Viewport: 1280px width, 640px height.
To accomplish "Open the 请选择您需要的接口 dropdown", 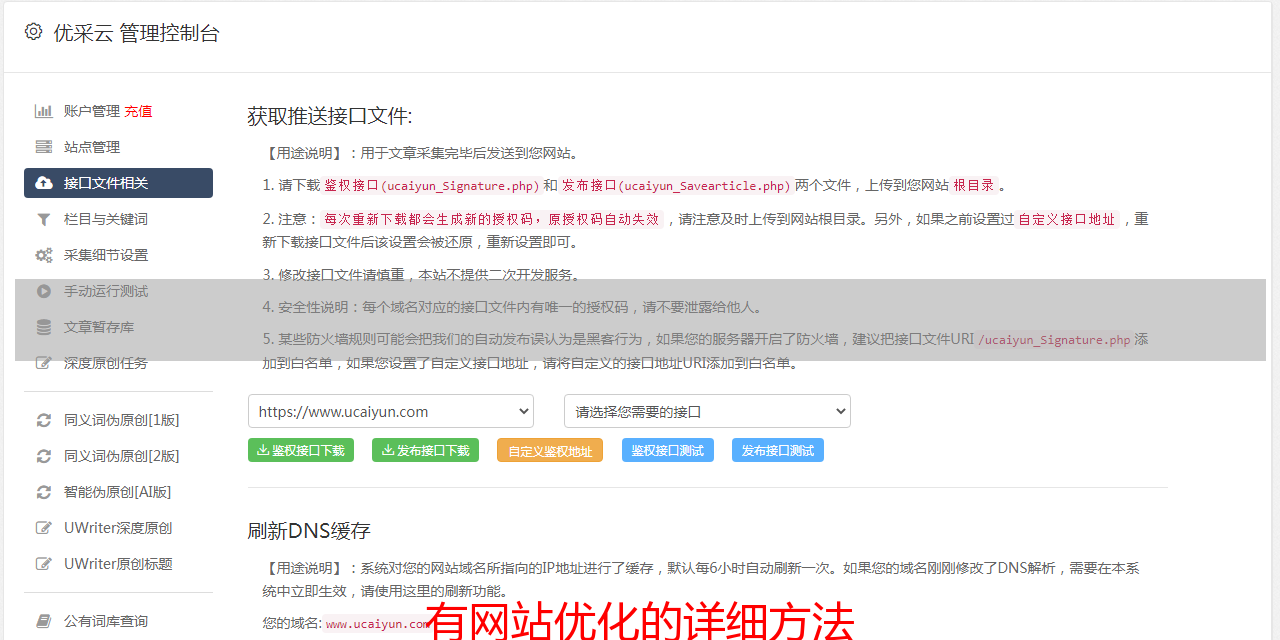I will click(707, 411).
